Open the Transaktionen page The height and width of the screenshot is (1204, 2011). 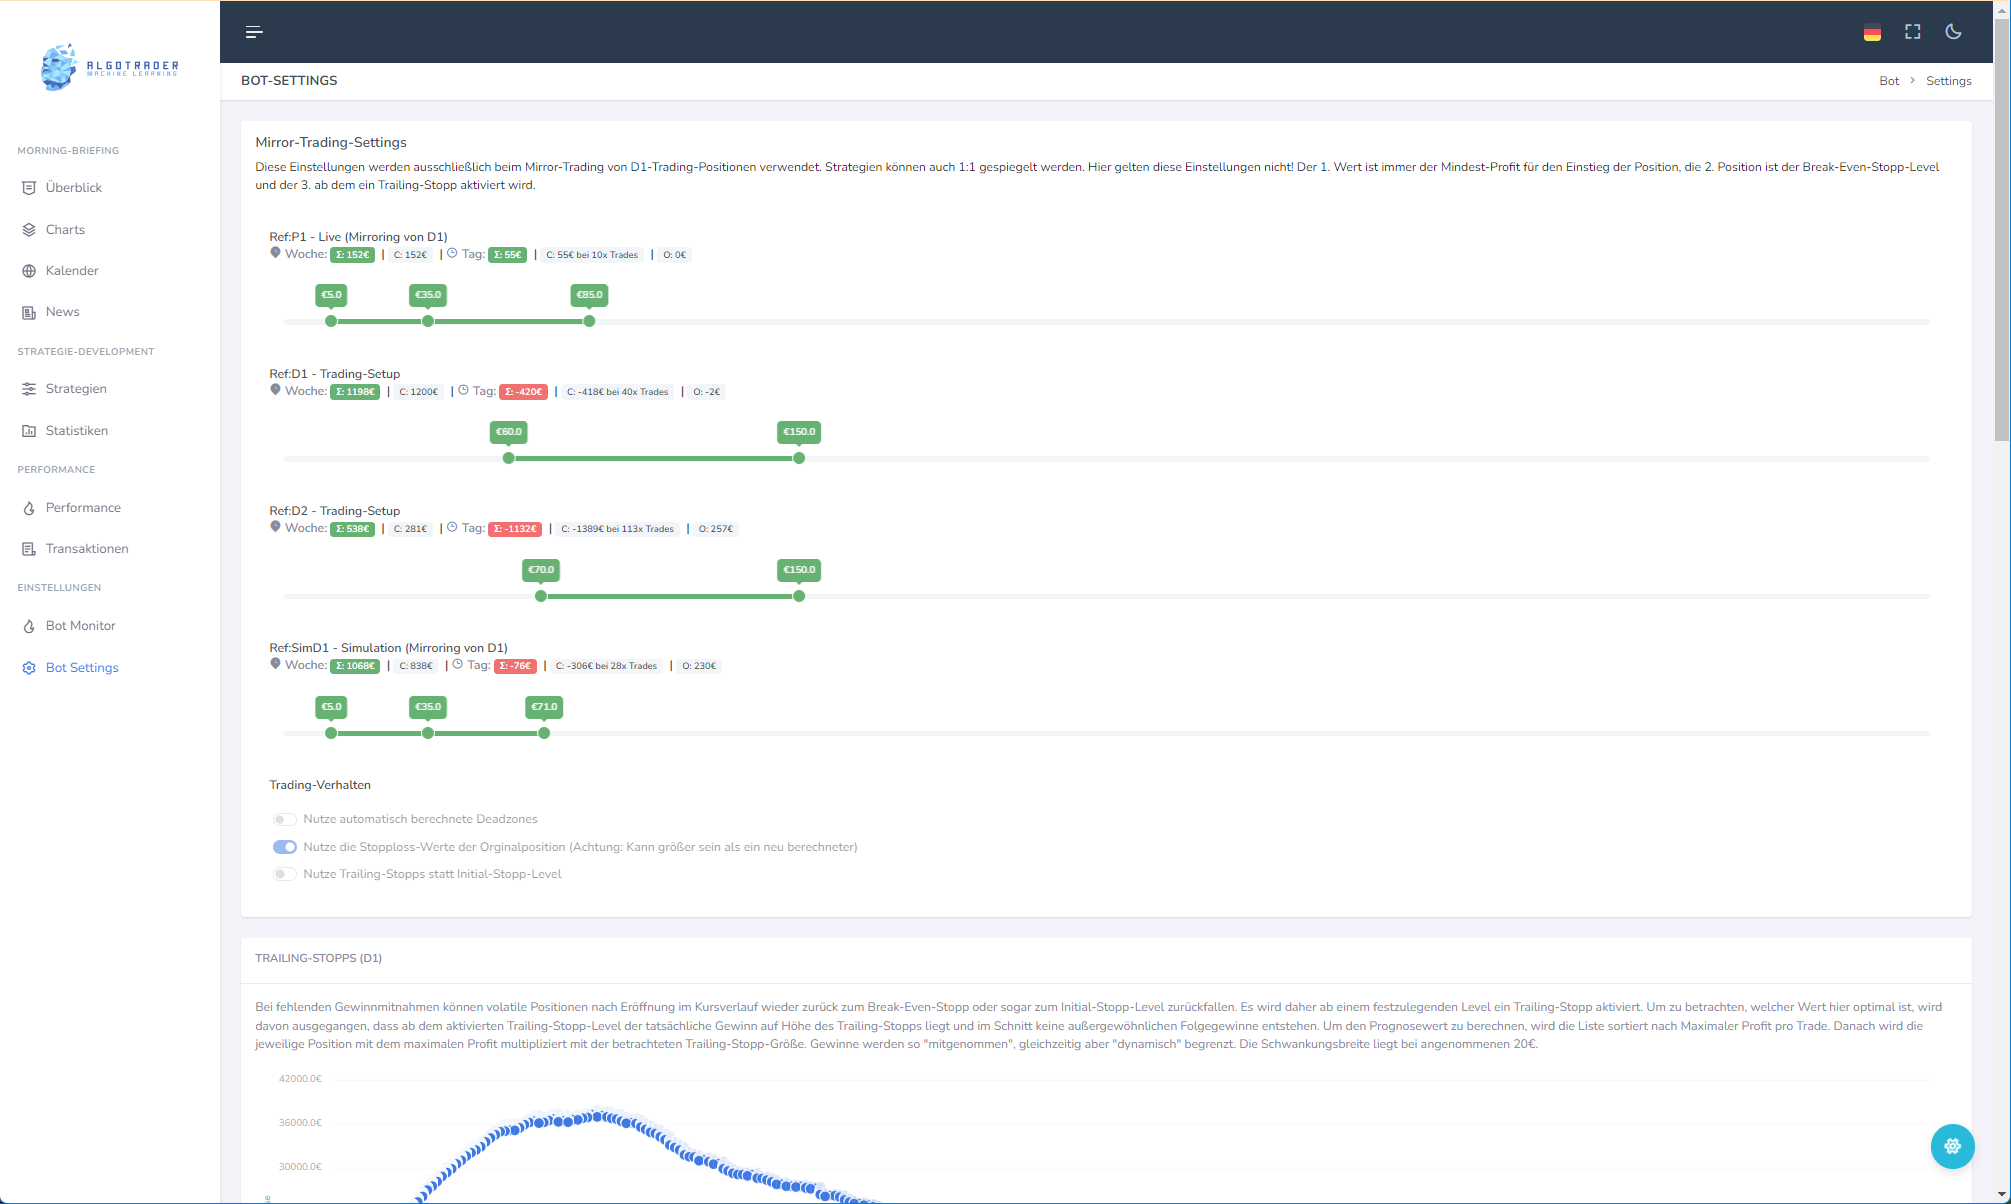pyautogui.click(x=87, y=549)
